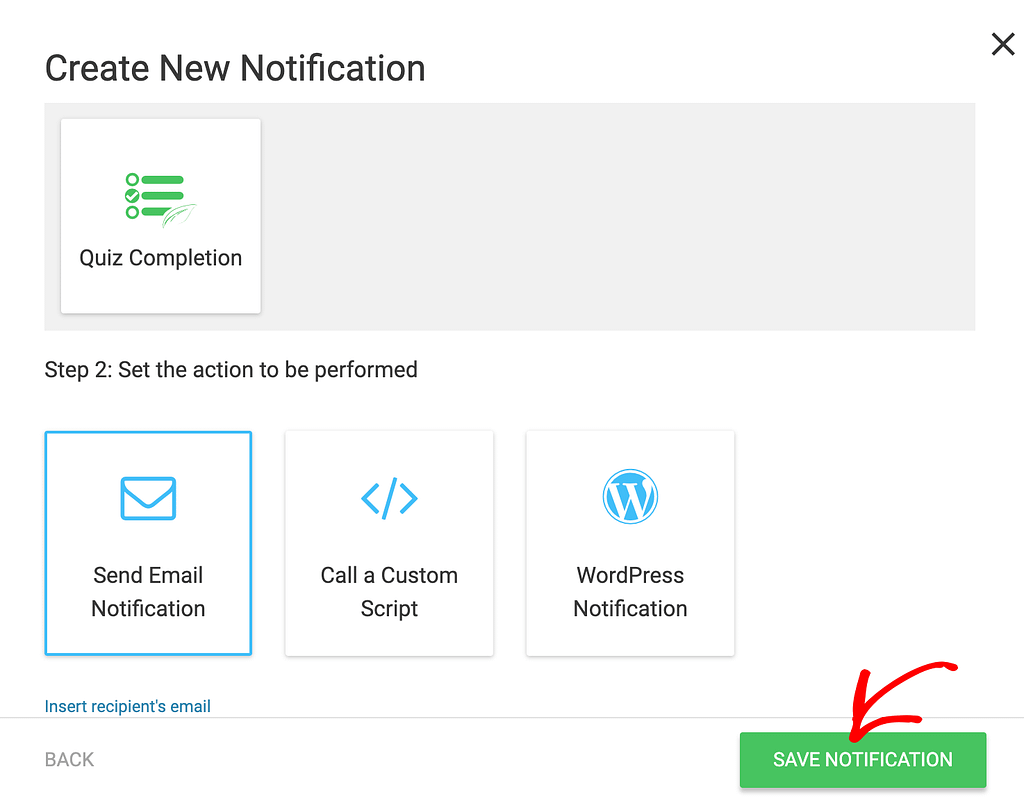The image size is (1024, 799).
Task: Choose the code brackets script icon
Action: click(x=389, y=497)
